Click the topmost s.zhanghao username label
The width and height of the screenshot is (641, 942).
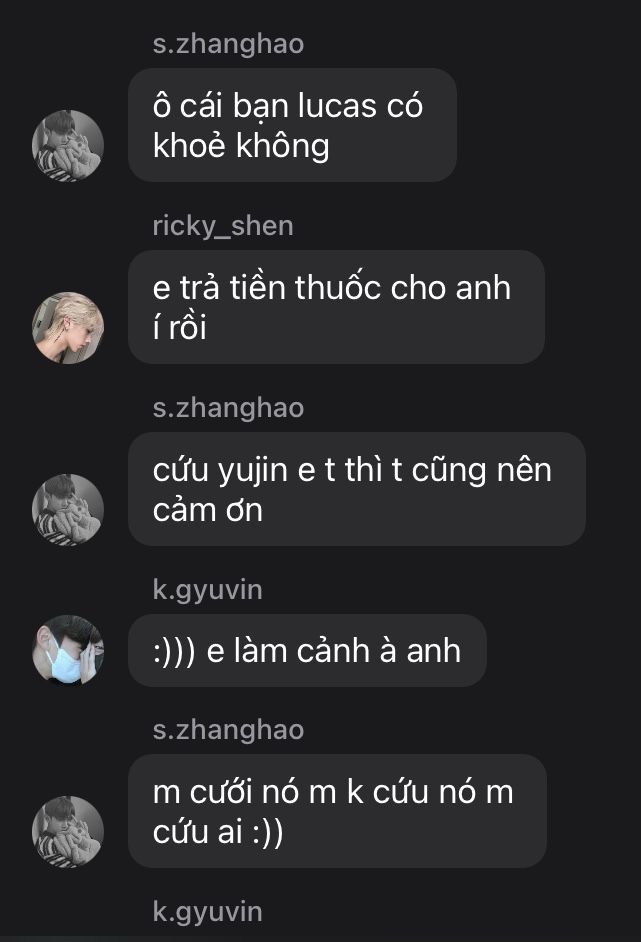pos(228,44)
